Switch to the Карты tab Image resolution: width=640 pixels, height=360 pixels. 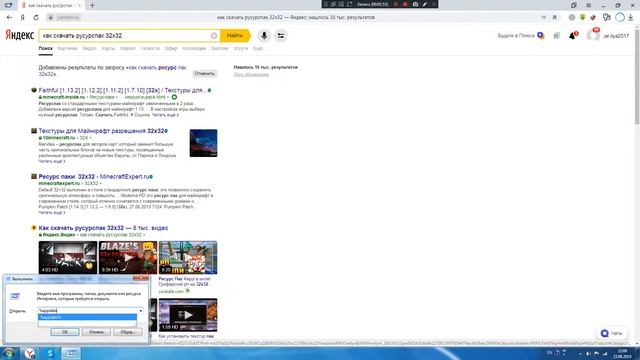click(x=108, y=48)
